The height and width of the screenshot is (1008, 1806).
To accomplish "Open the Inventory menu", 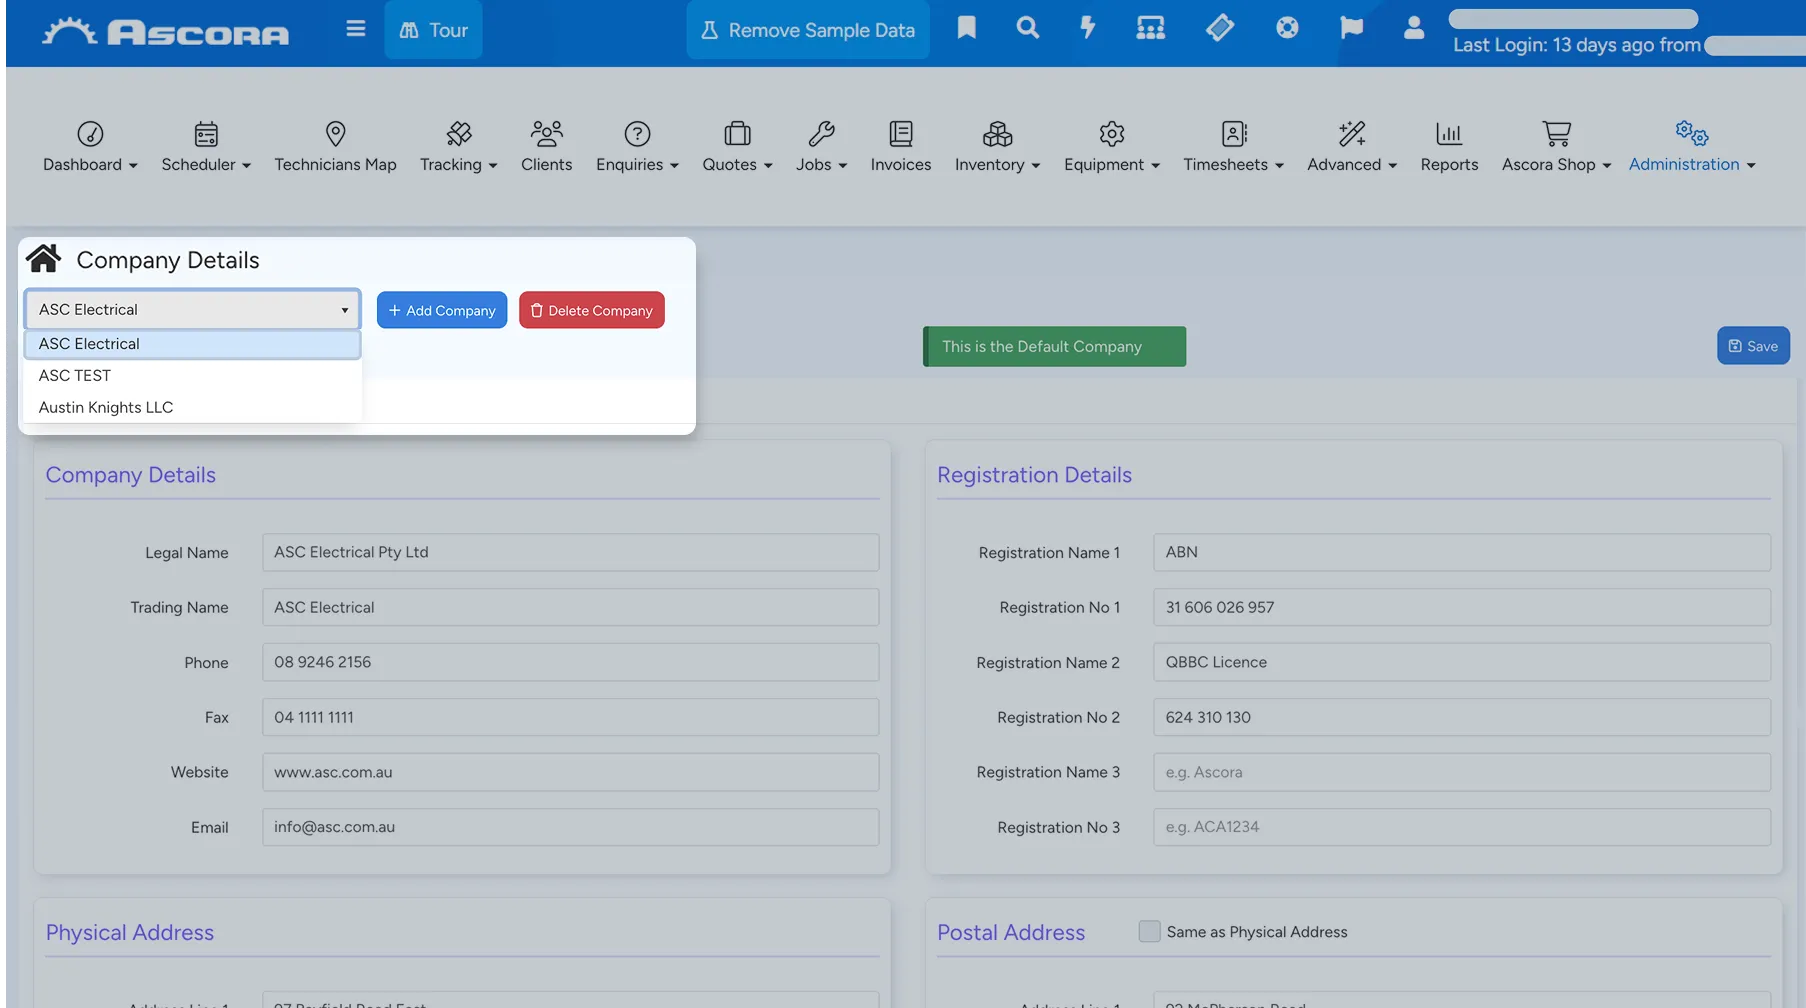I will 997,147.
